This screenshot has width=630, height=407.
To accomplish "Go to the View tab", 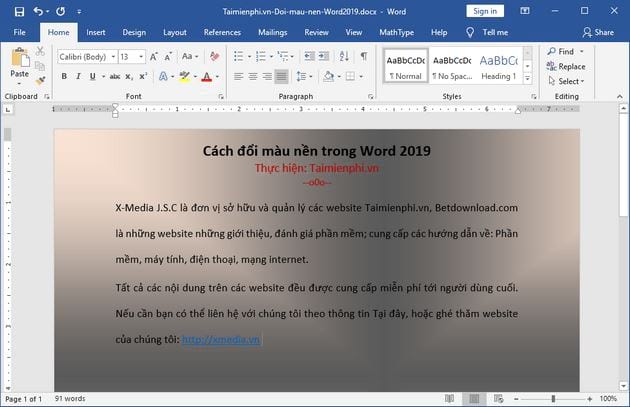I will coord(354,32).
